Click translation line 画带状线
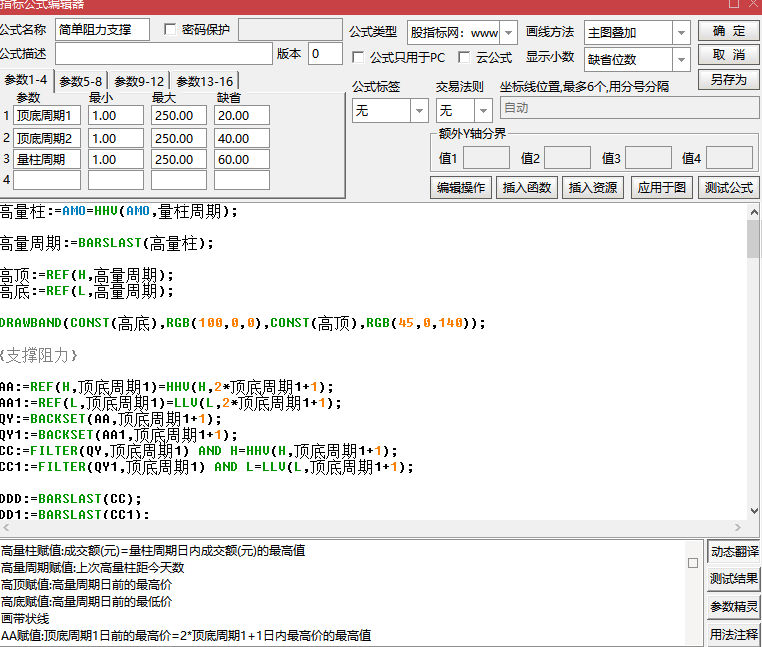 [x=25, y=619]
